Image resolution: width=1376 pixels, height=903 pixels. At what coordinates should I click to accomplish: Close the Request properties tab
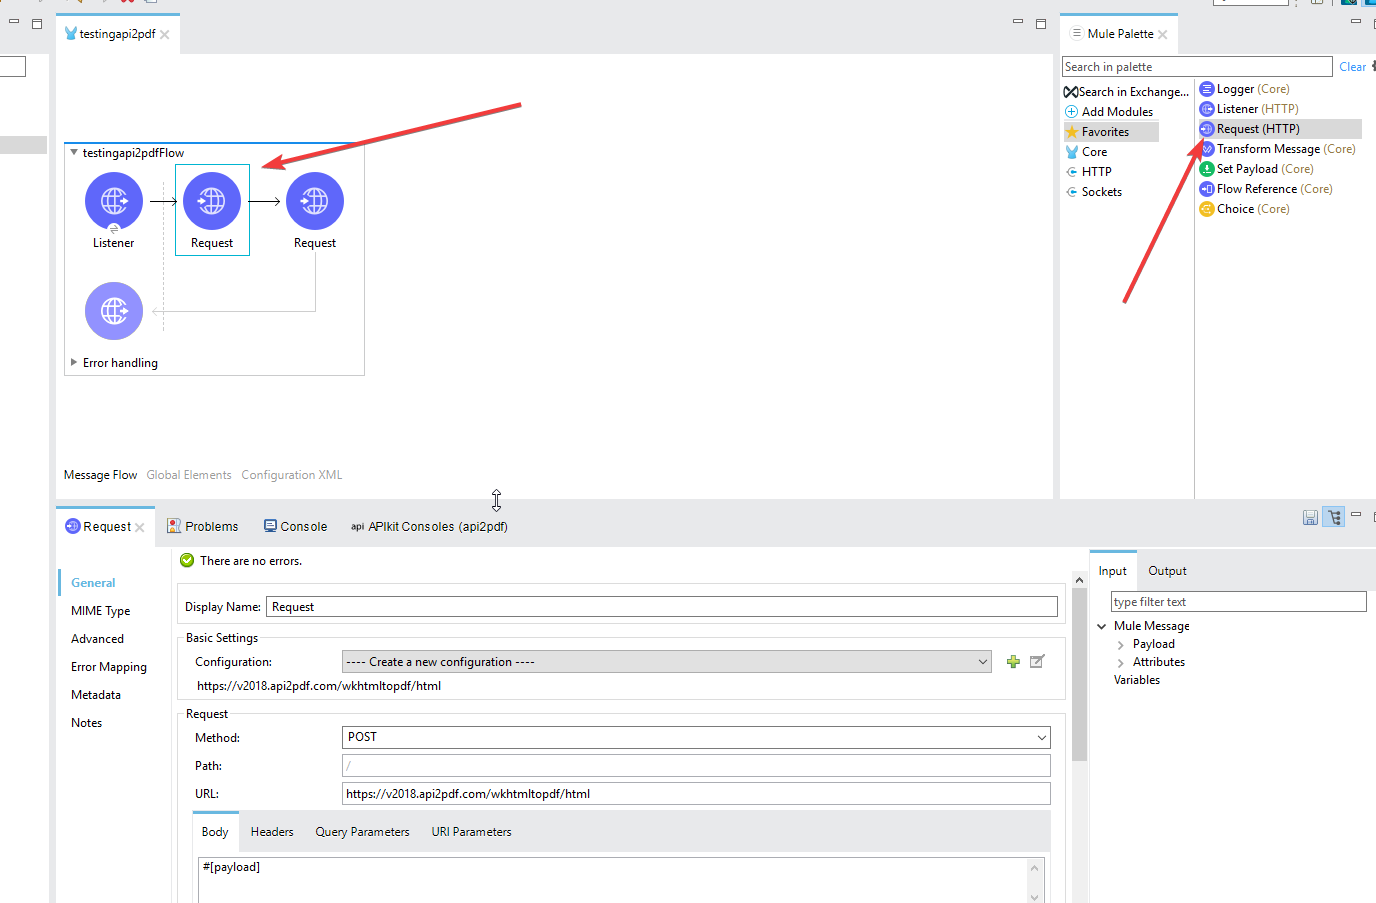[x=140, y=528]
